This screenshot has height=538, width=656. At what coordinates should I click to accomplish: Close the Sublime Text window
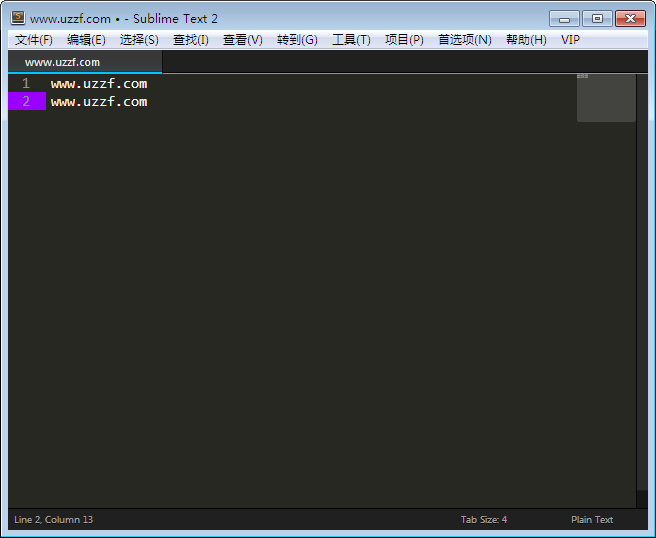point(630,19)
